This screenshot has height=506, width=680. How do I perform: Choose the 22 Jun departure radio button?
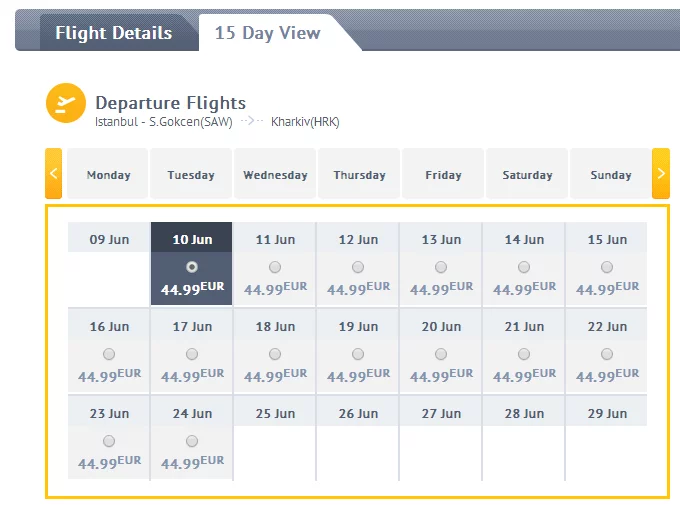click(x=607, y=354)
